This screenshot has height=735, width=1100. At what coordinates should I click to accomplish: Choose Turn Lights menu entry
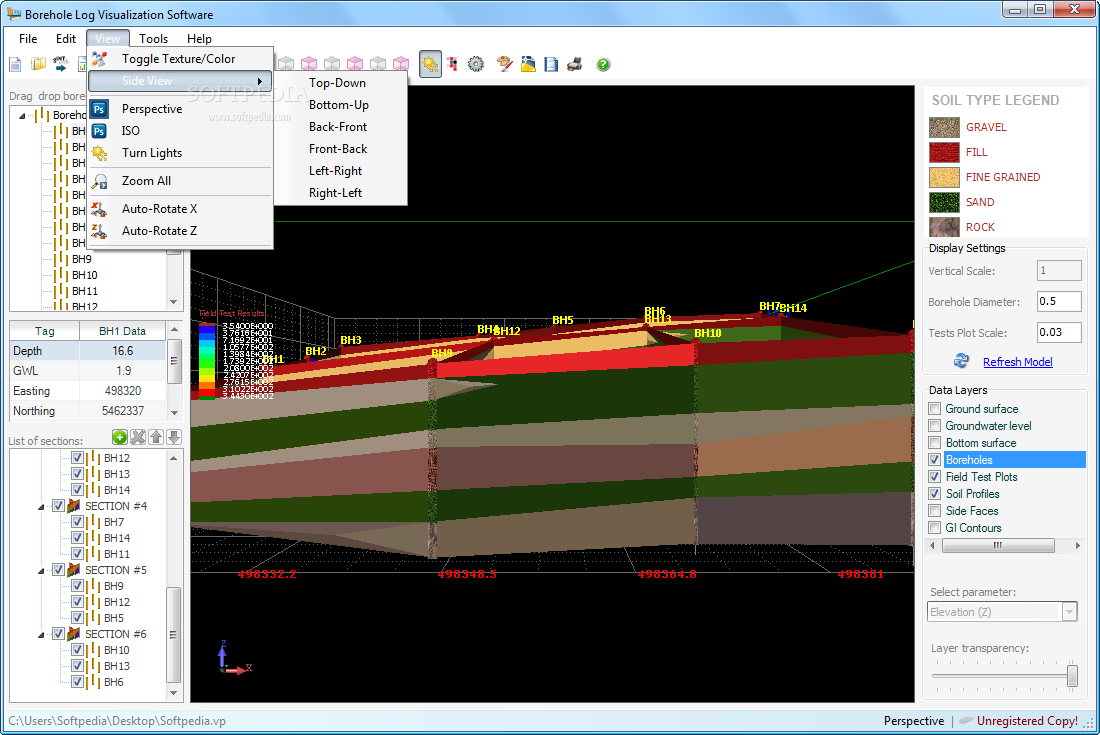[180, 153]
